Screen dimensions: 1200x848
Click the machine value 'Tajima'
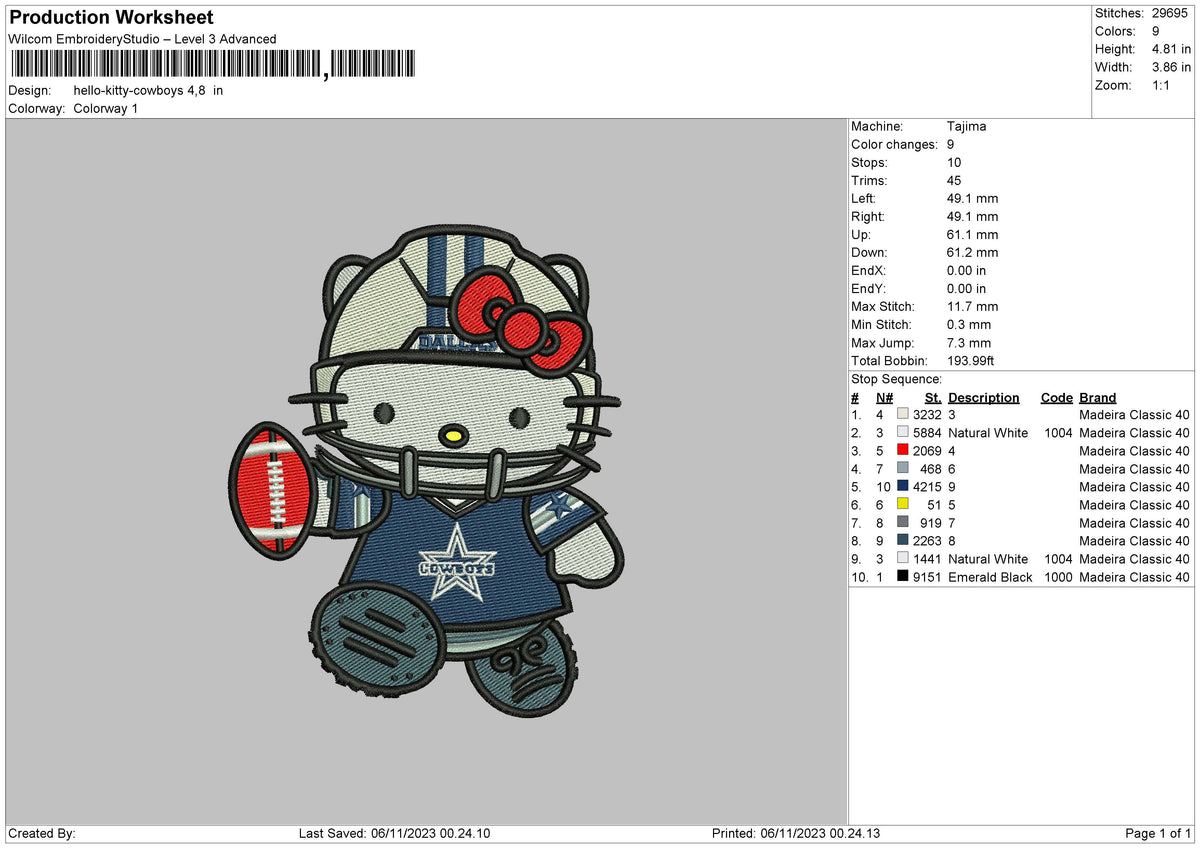tap(968, 126)
